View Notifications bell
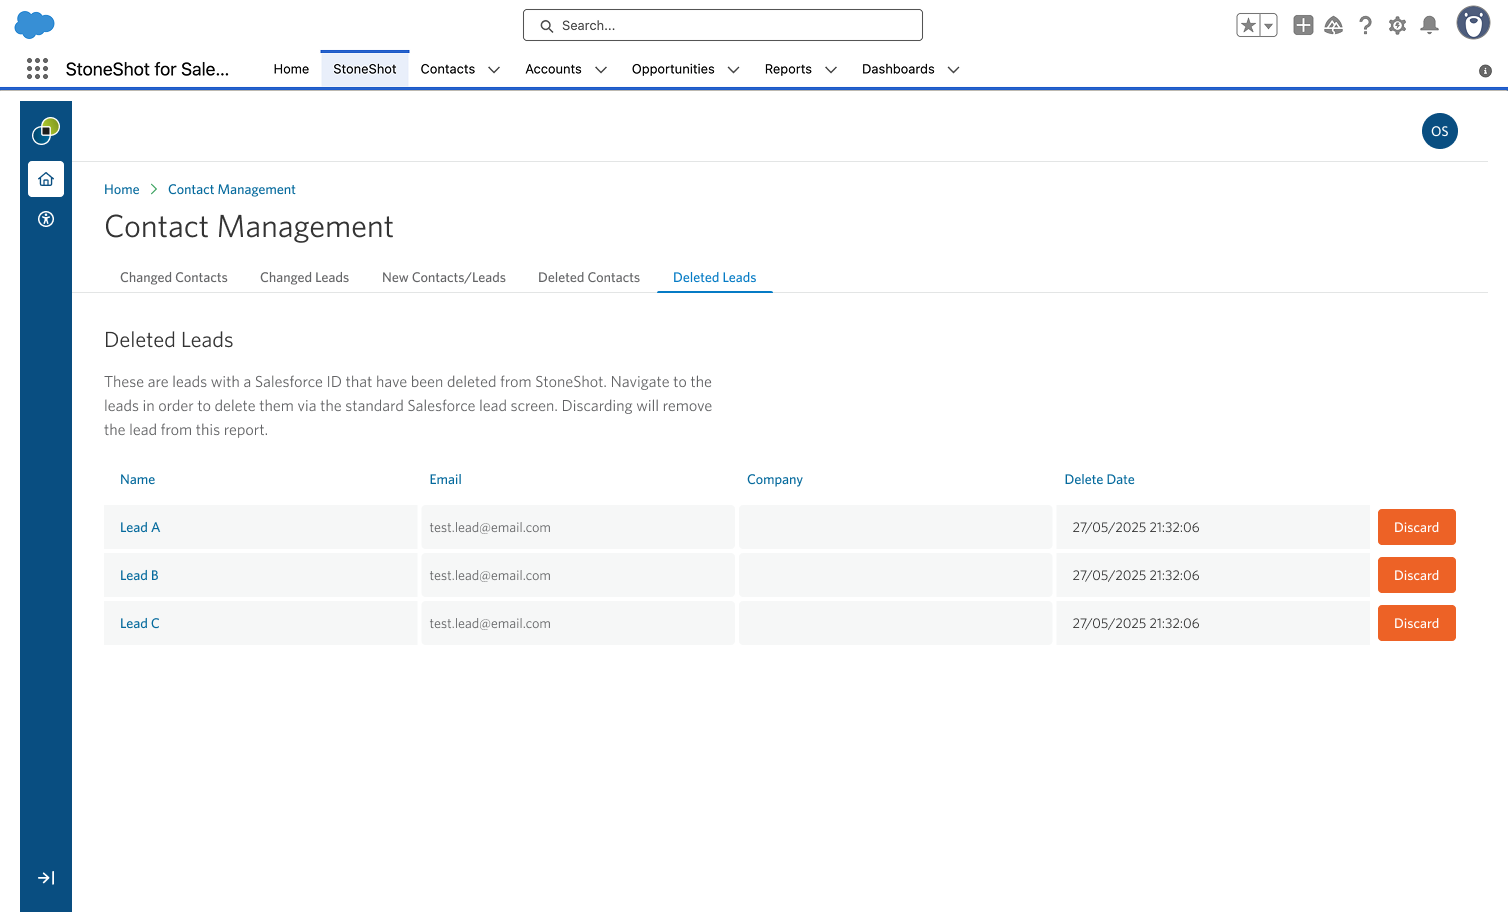The width and height of the screenshot is (1508, 912). coord(1429,26)
